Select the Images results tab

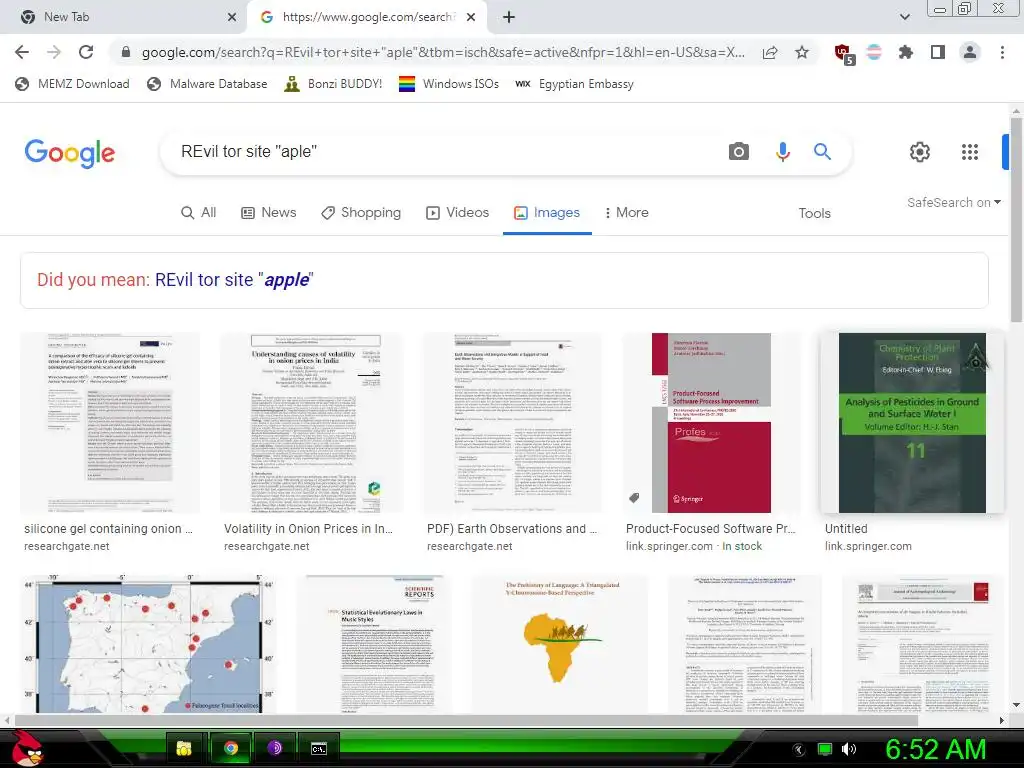pyautogui.click(x=547, y=212)
